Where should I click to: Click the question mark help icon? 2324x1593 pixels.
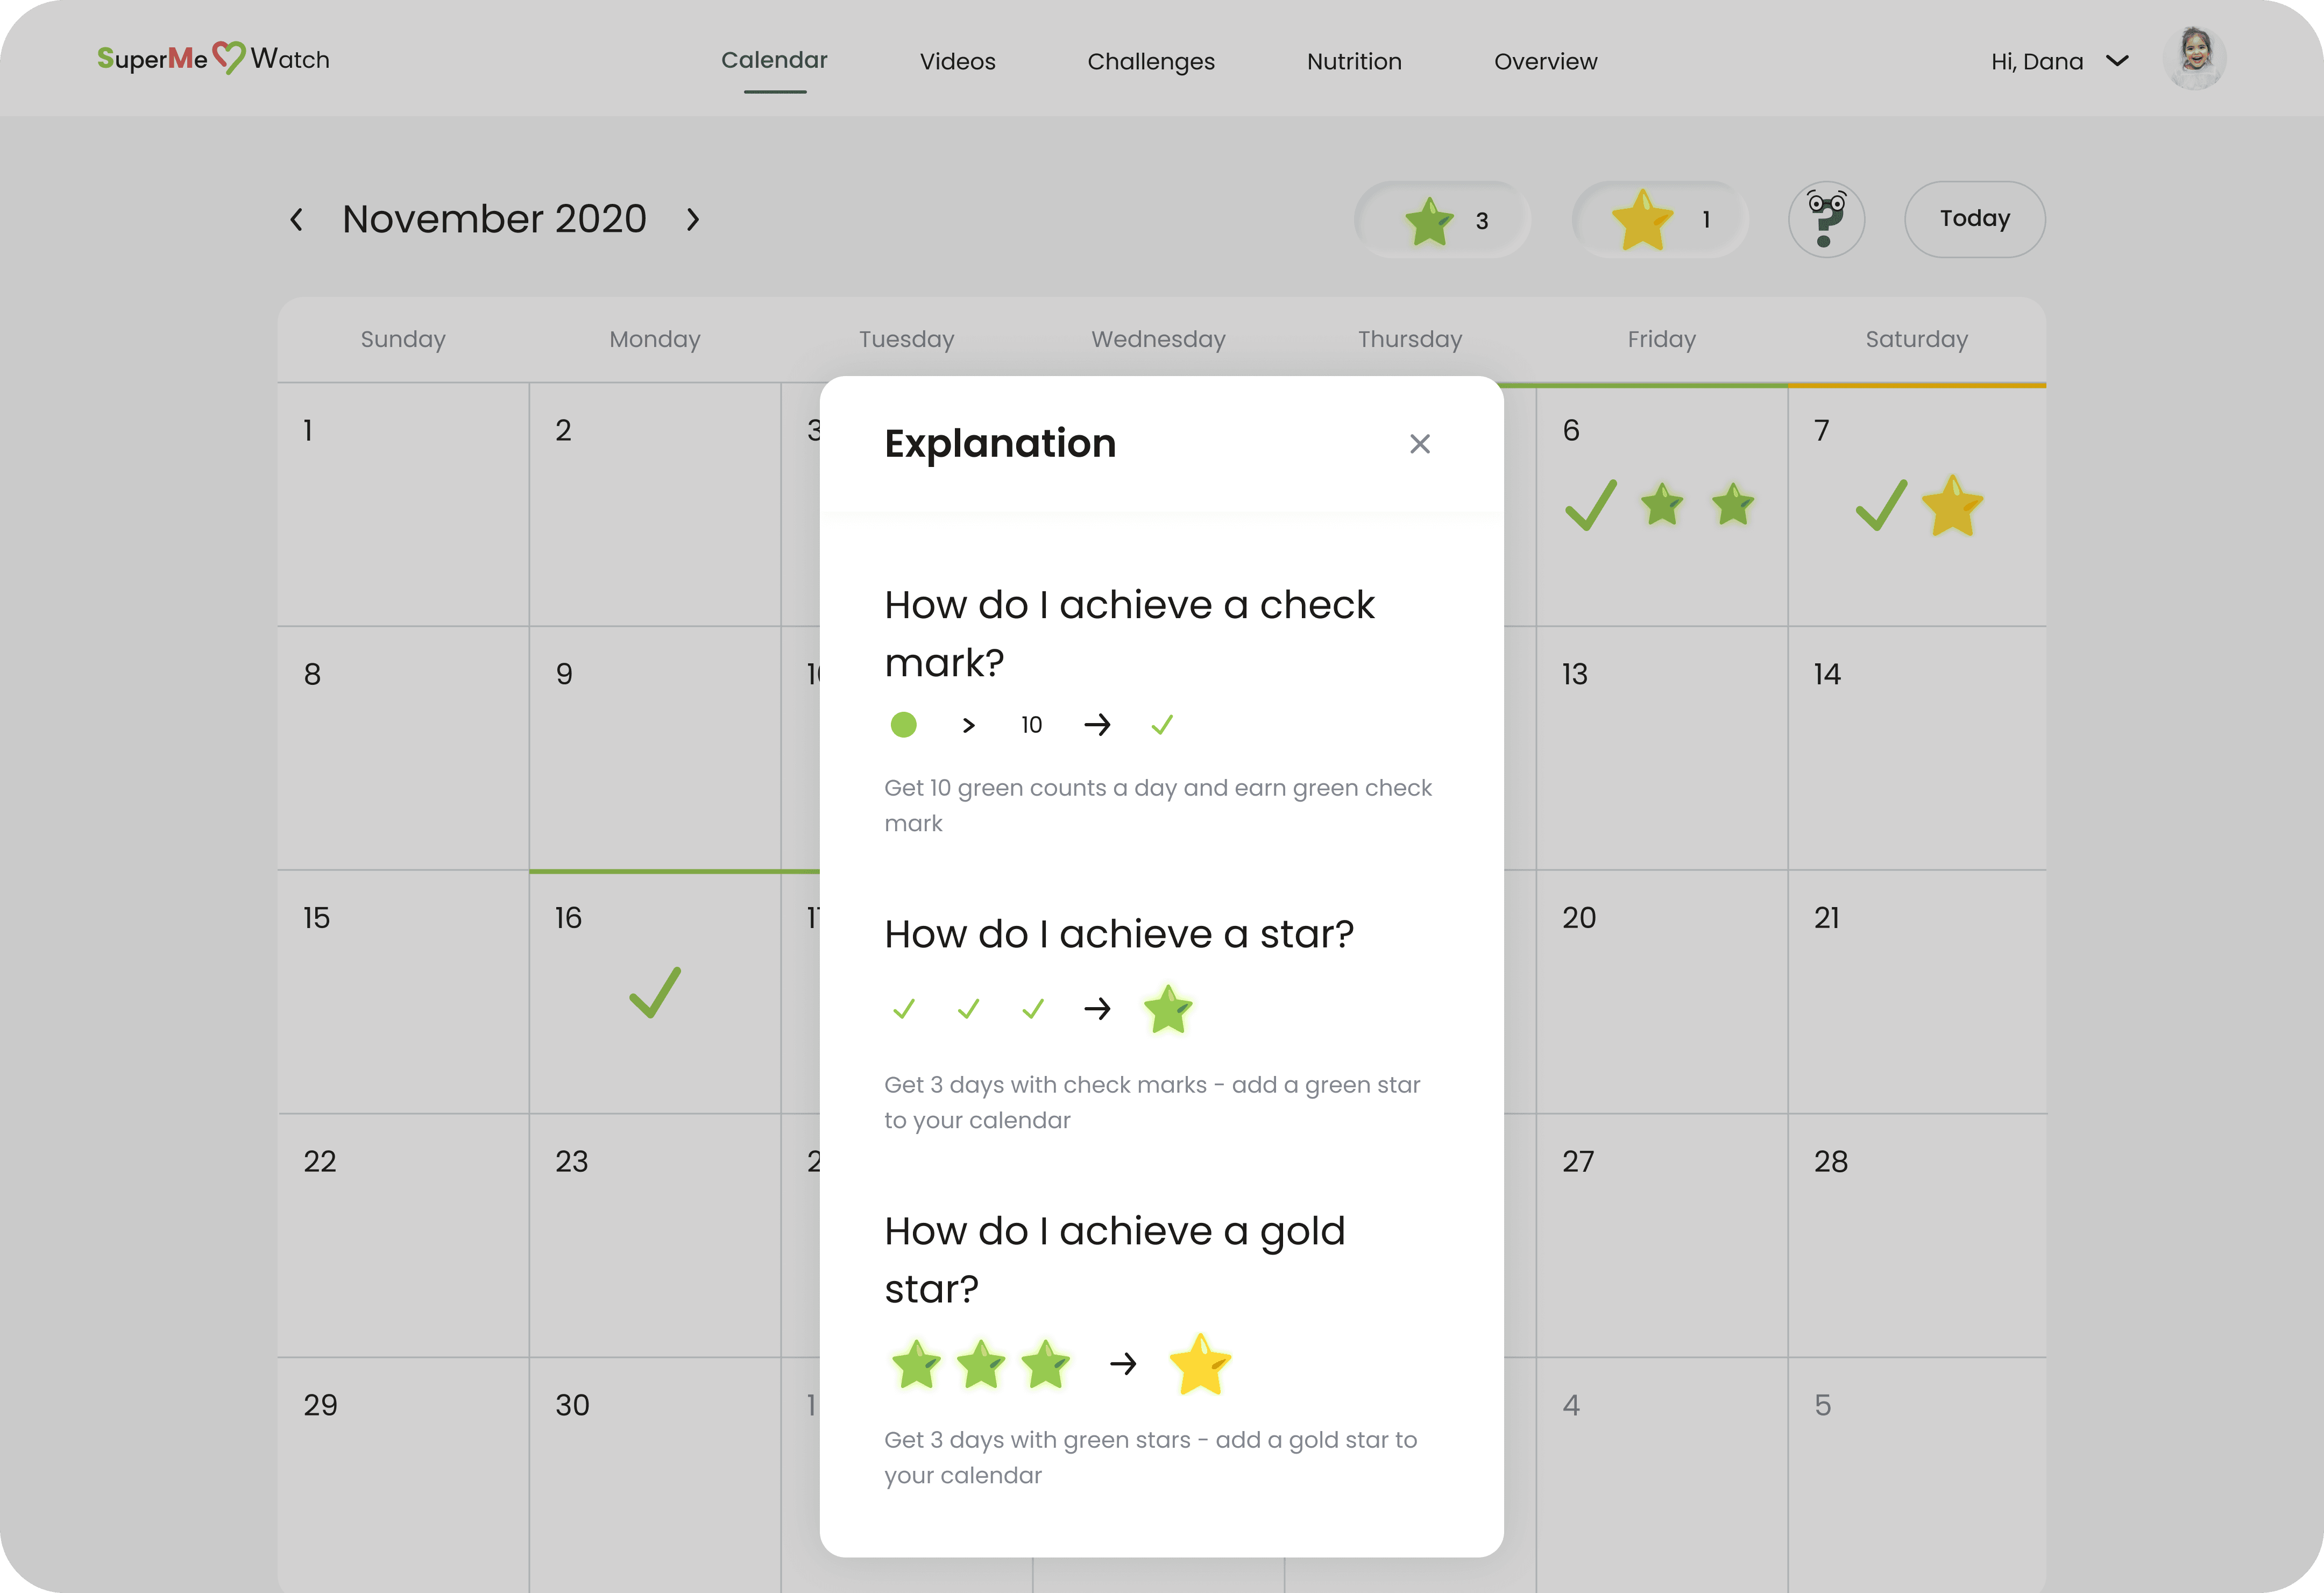click(1826, 219)
